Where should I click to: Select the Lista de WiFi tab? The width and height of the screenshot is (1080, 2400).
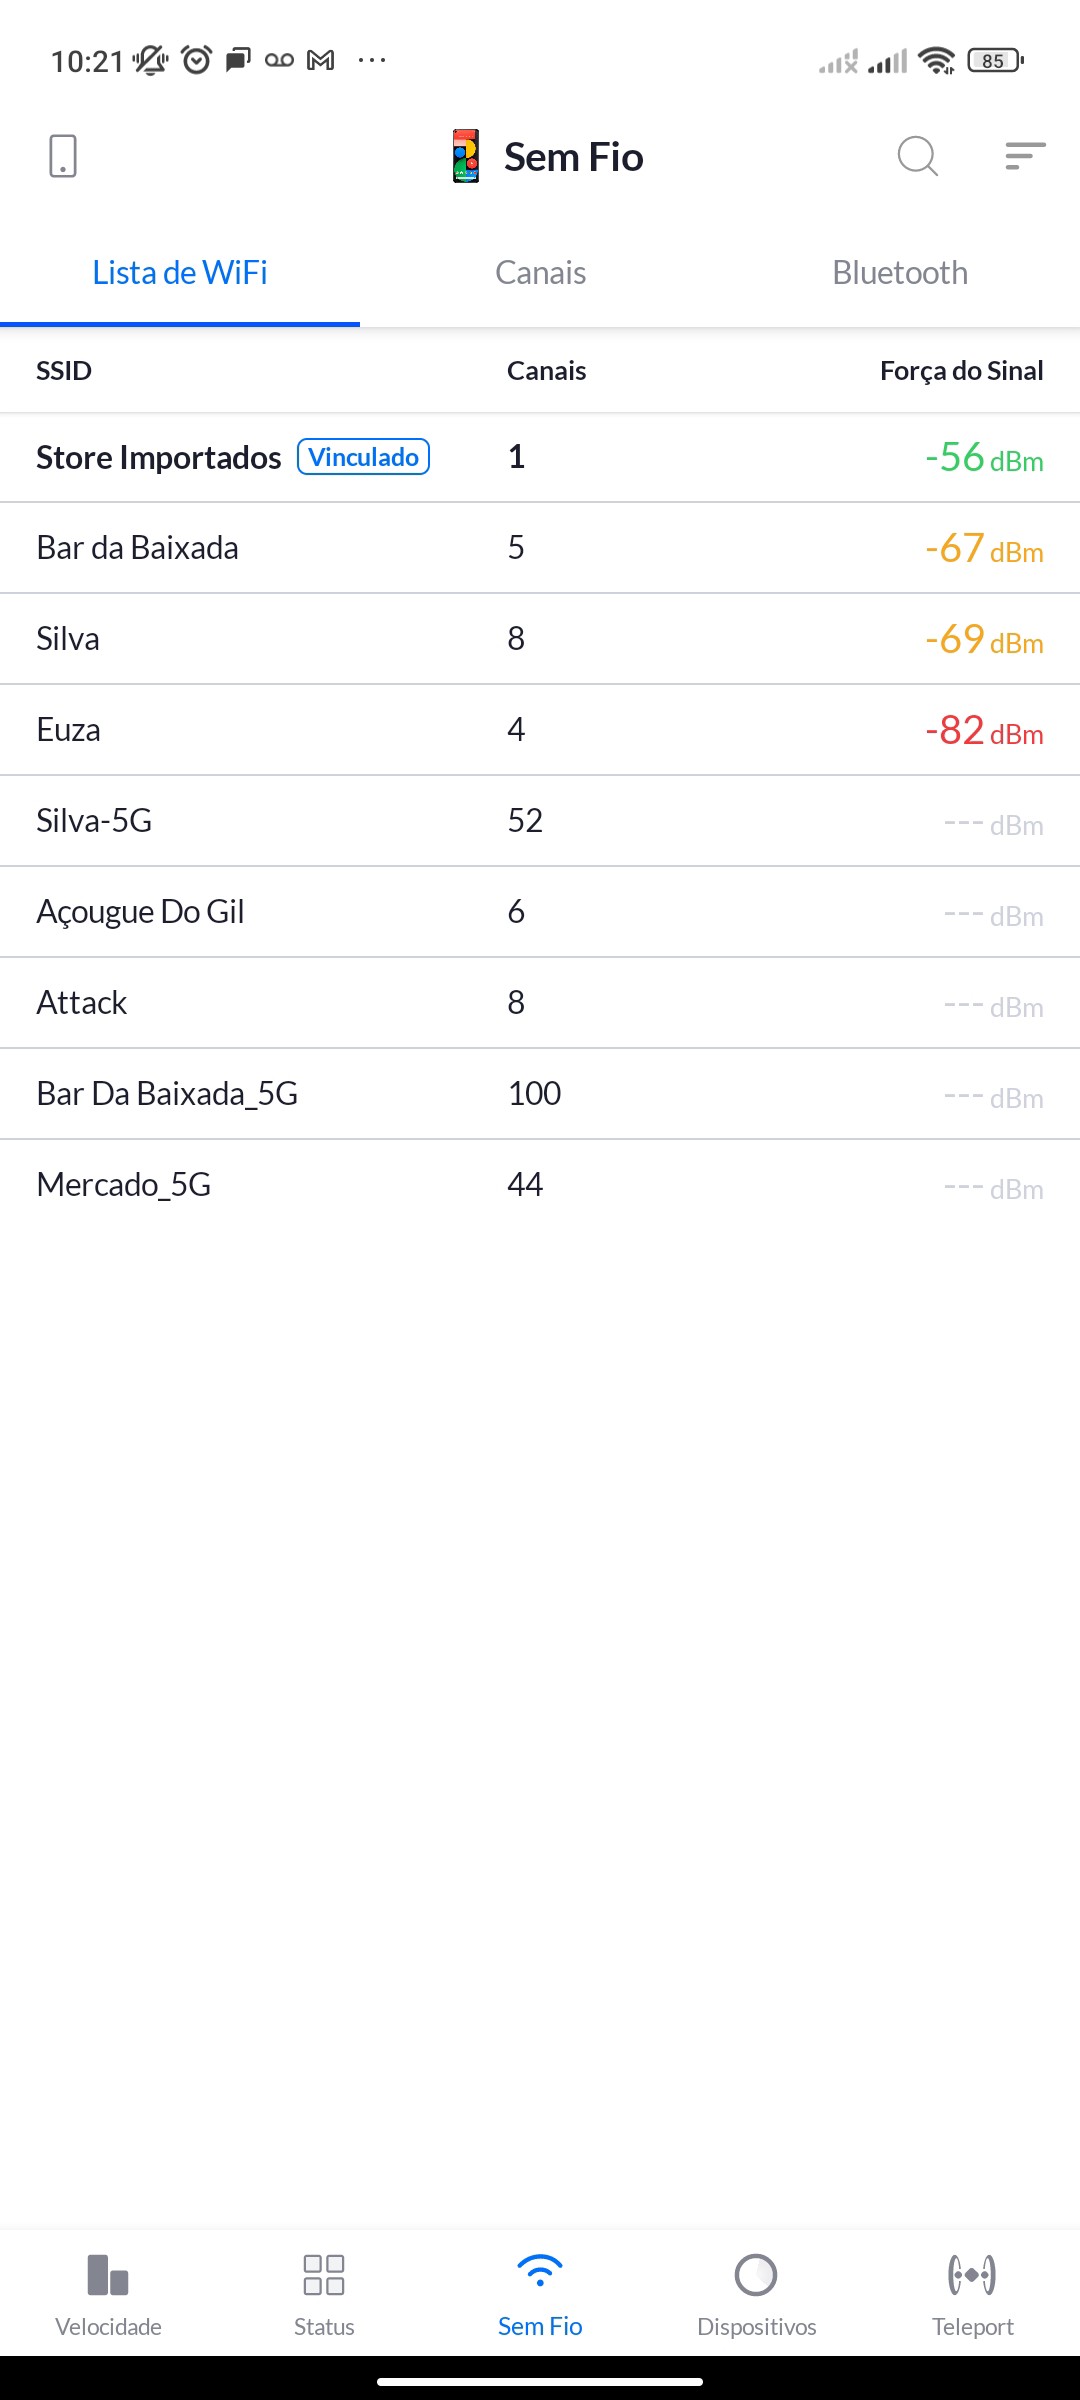click(180, 273)
